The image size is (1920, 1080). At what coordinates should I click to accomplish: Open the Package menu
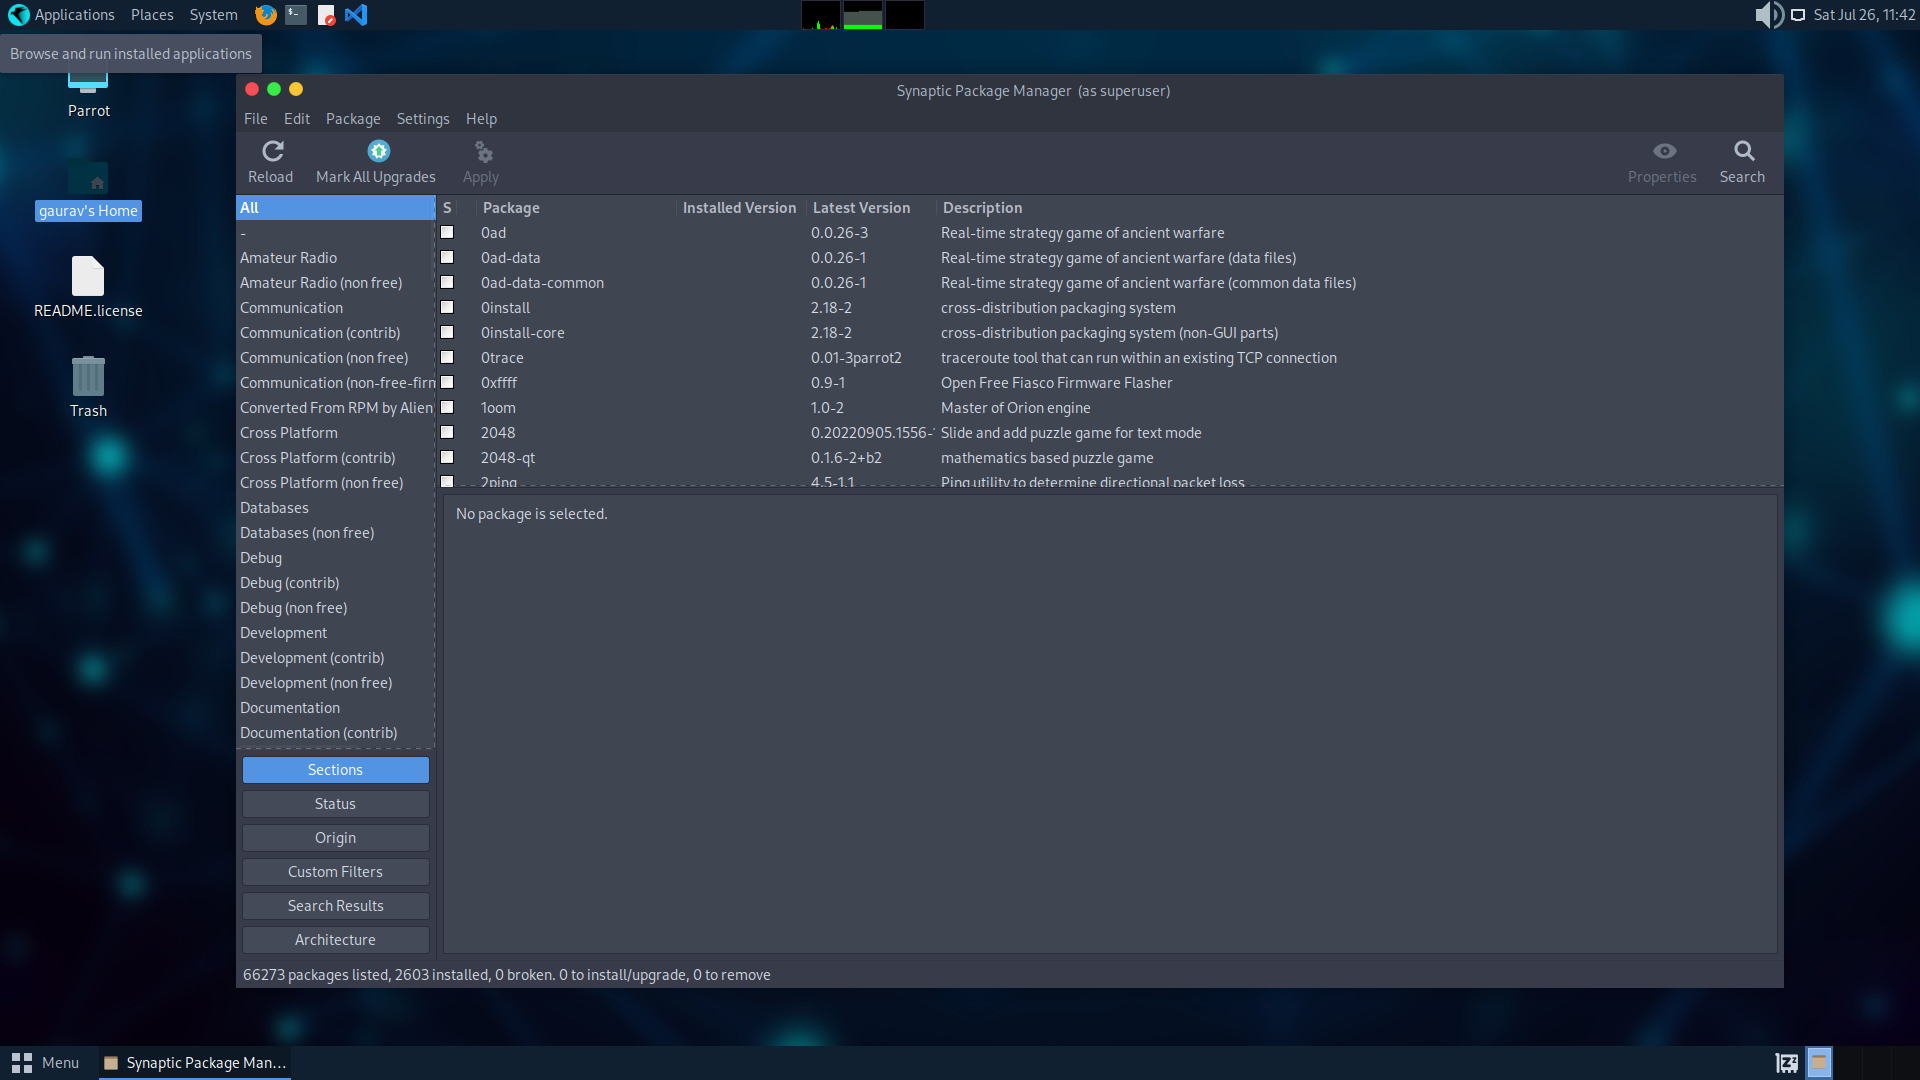353,119
